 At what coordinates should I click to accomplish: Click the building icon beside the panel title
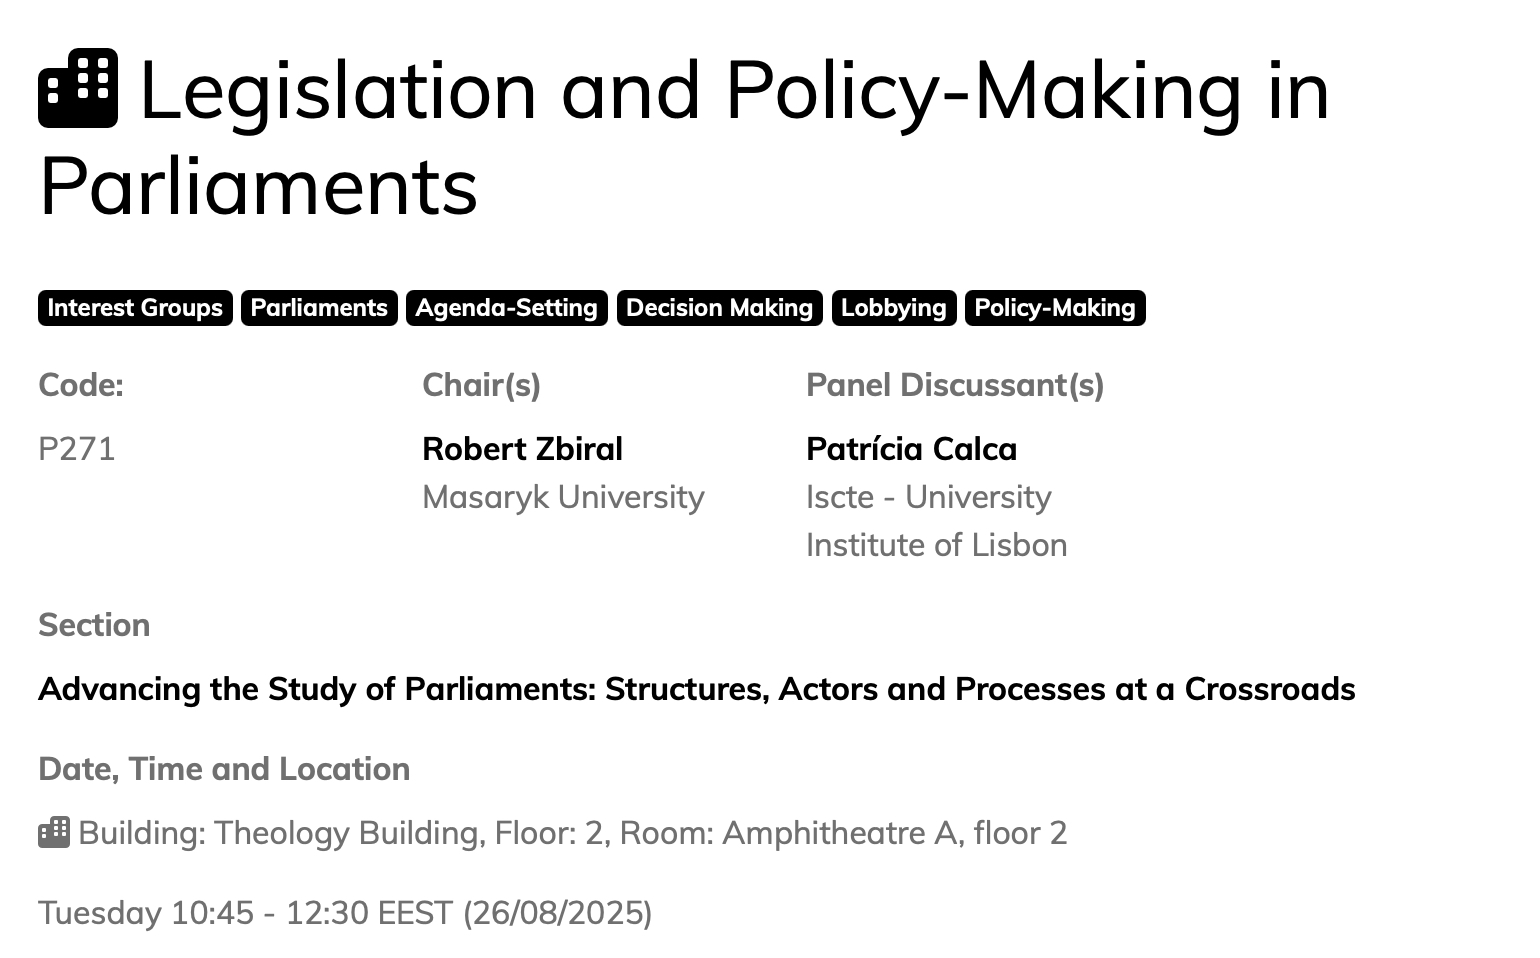(x=78, y=89)
